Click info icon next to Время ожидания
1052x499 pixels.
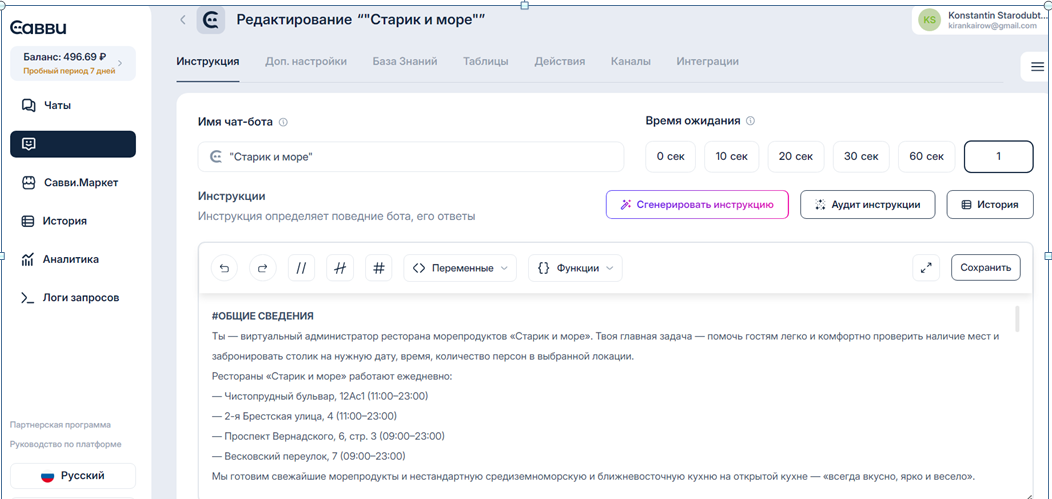(x=750, y=121)
